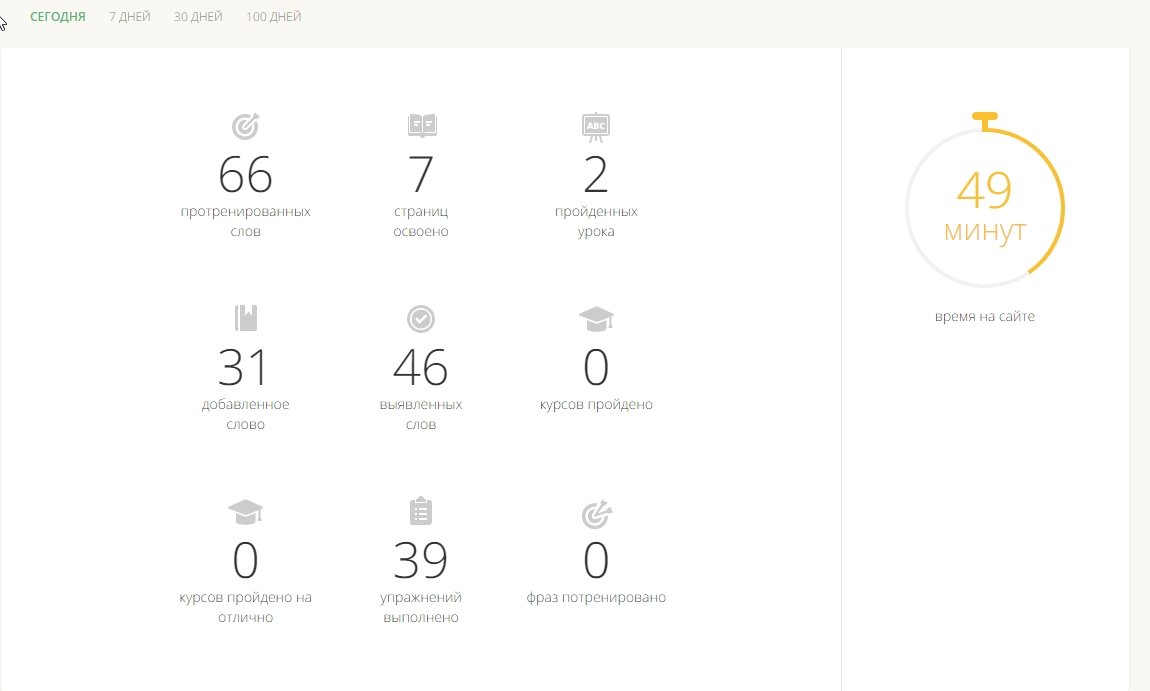
Task: Click target icon above фраз потренировано
Action: coord(596,513)
